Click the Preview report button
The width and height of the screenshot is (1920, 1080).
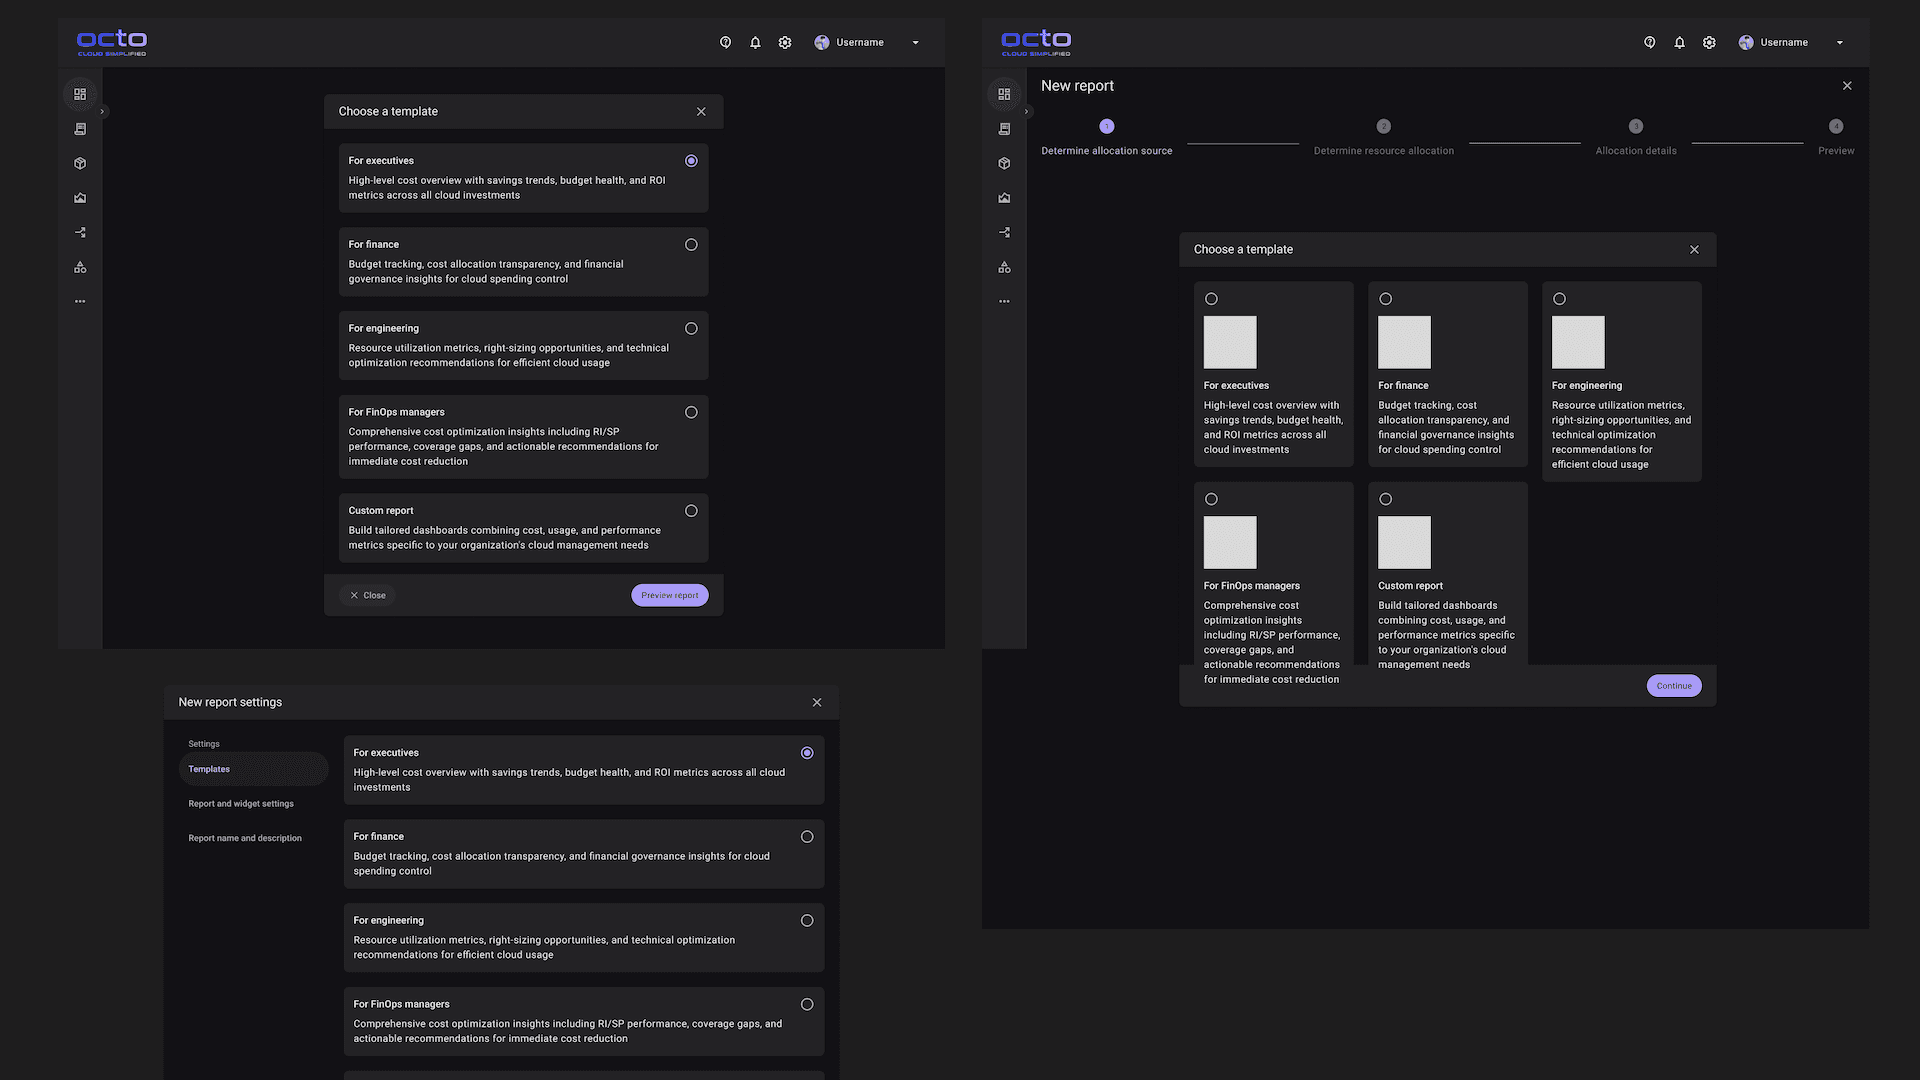[669, 595]
